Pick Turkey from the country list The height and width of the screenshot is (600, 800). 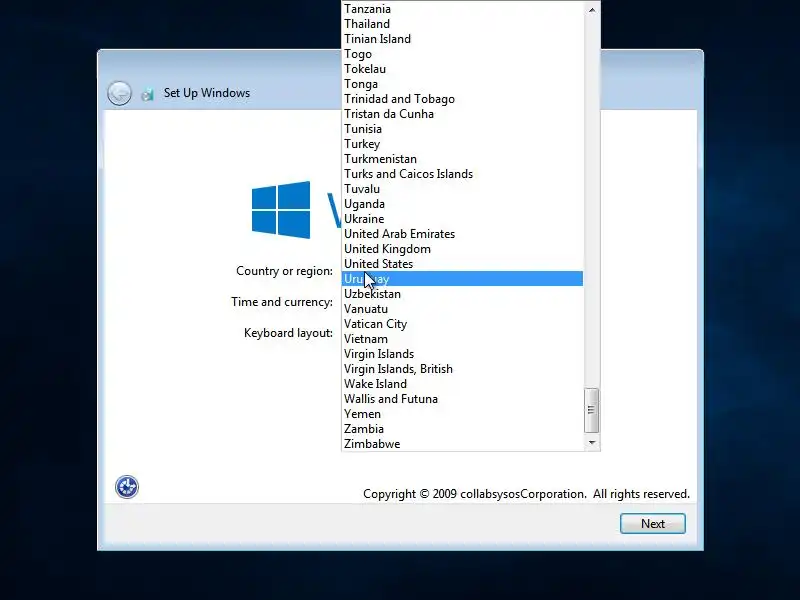[462, 144]
